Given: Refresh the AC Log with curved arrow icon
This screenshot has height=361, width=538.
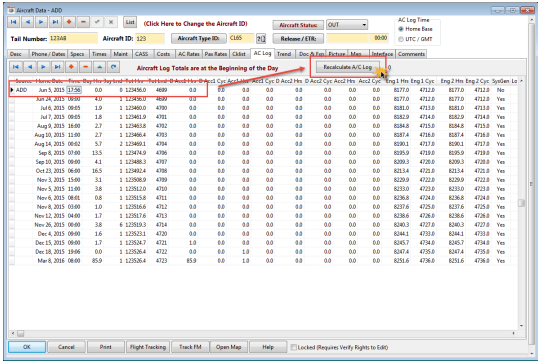Looking at the screenshot, I should point(114,67).
